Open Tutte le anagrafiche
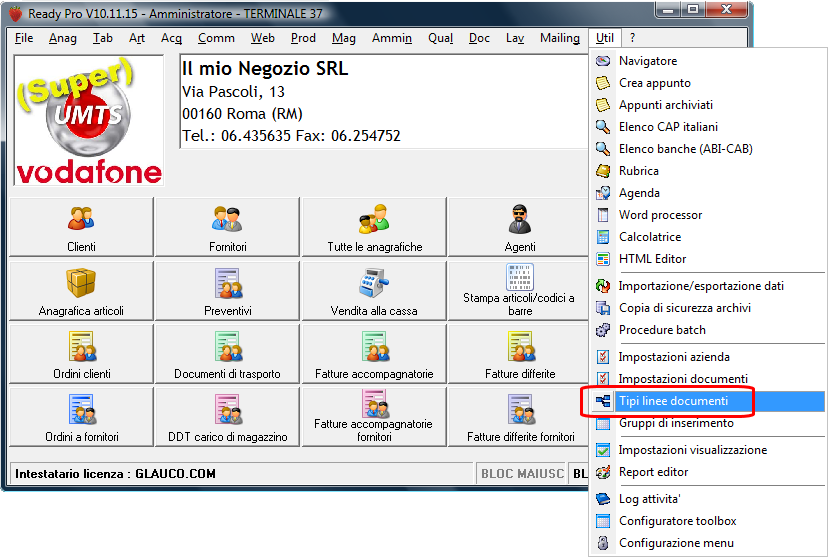This screenshot has width=828, height=557. [x=374, y=227]
